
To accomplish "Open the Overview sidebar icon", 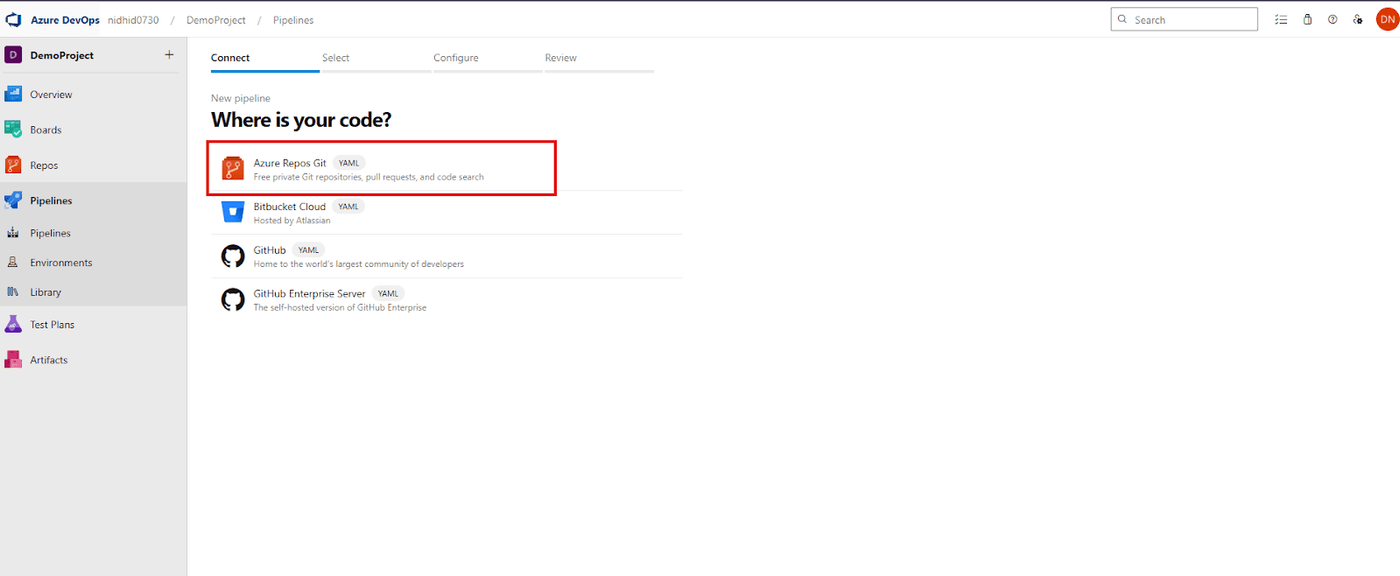I will click(x=13, y=94).
